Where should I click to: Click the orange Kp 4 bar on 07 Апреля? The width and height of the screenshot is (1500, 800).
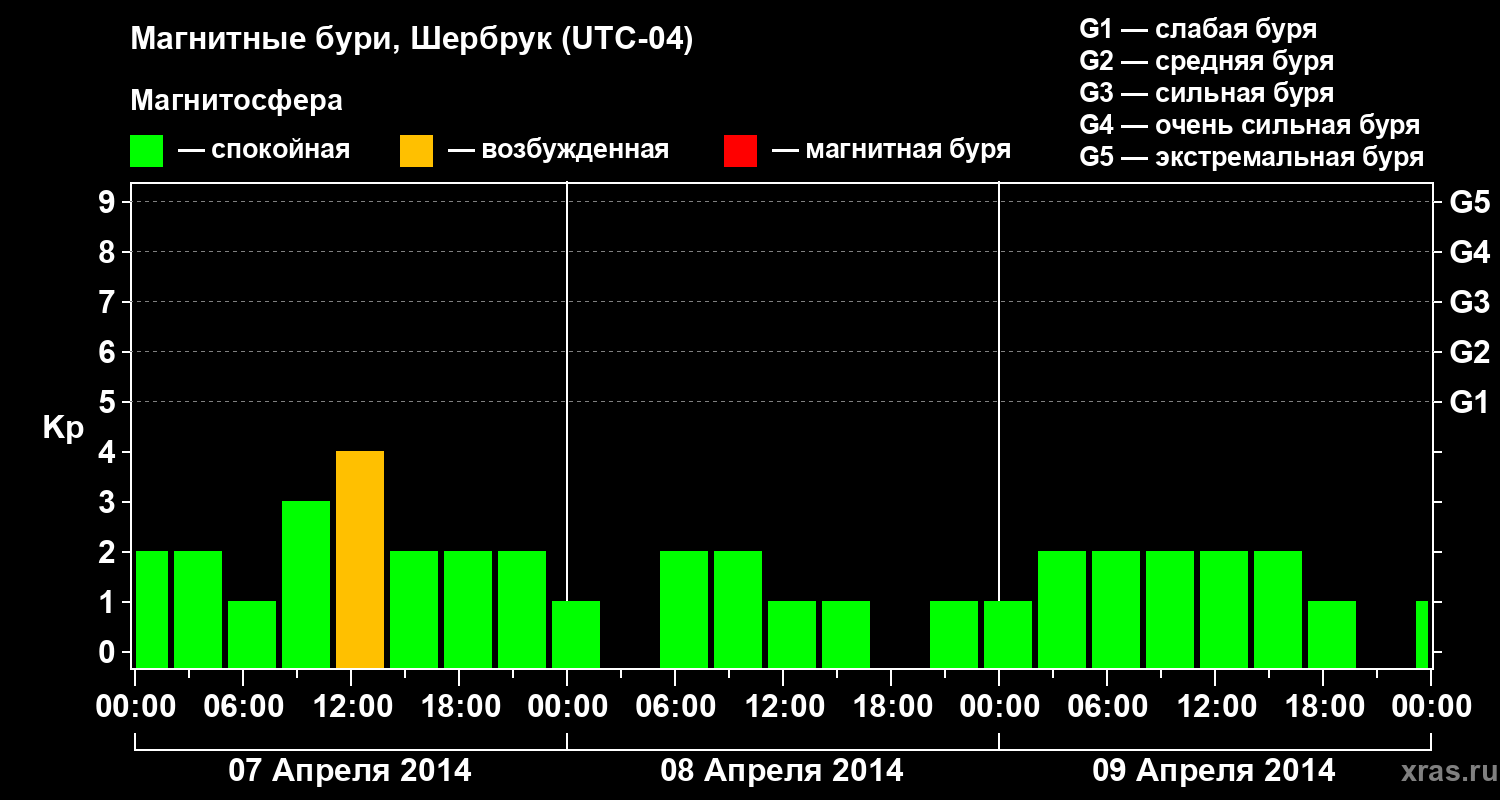(x=360, y=560)
